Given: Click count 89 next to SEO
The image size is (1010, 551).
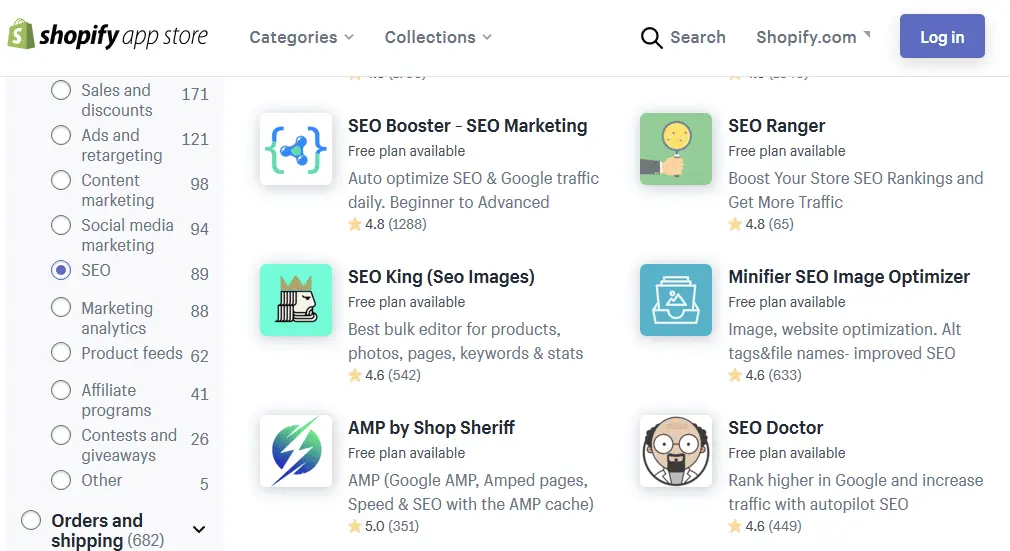Looking at the screenshot, I should tap(199, 274).
